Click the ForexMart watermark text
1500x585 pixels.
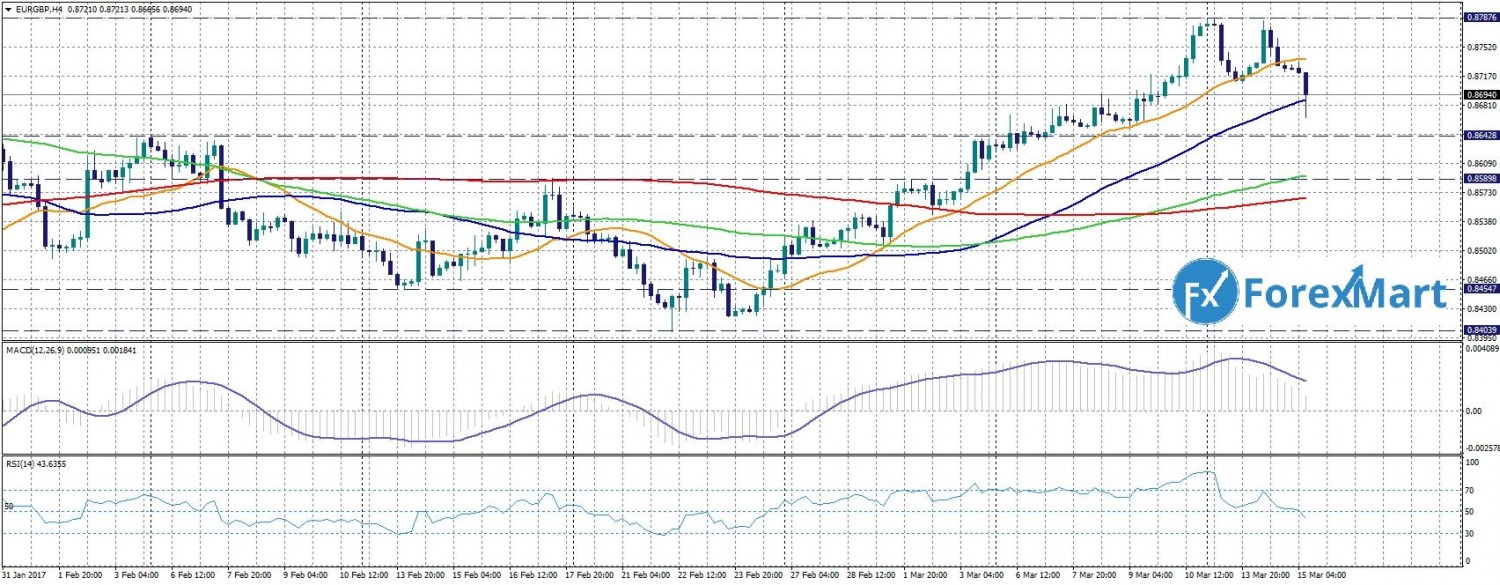[x=1343, y=293]
